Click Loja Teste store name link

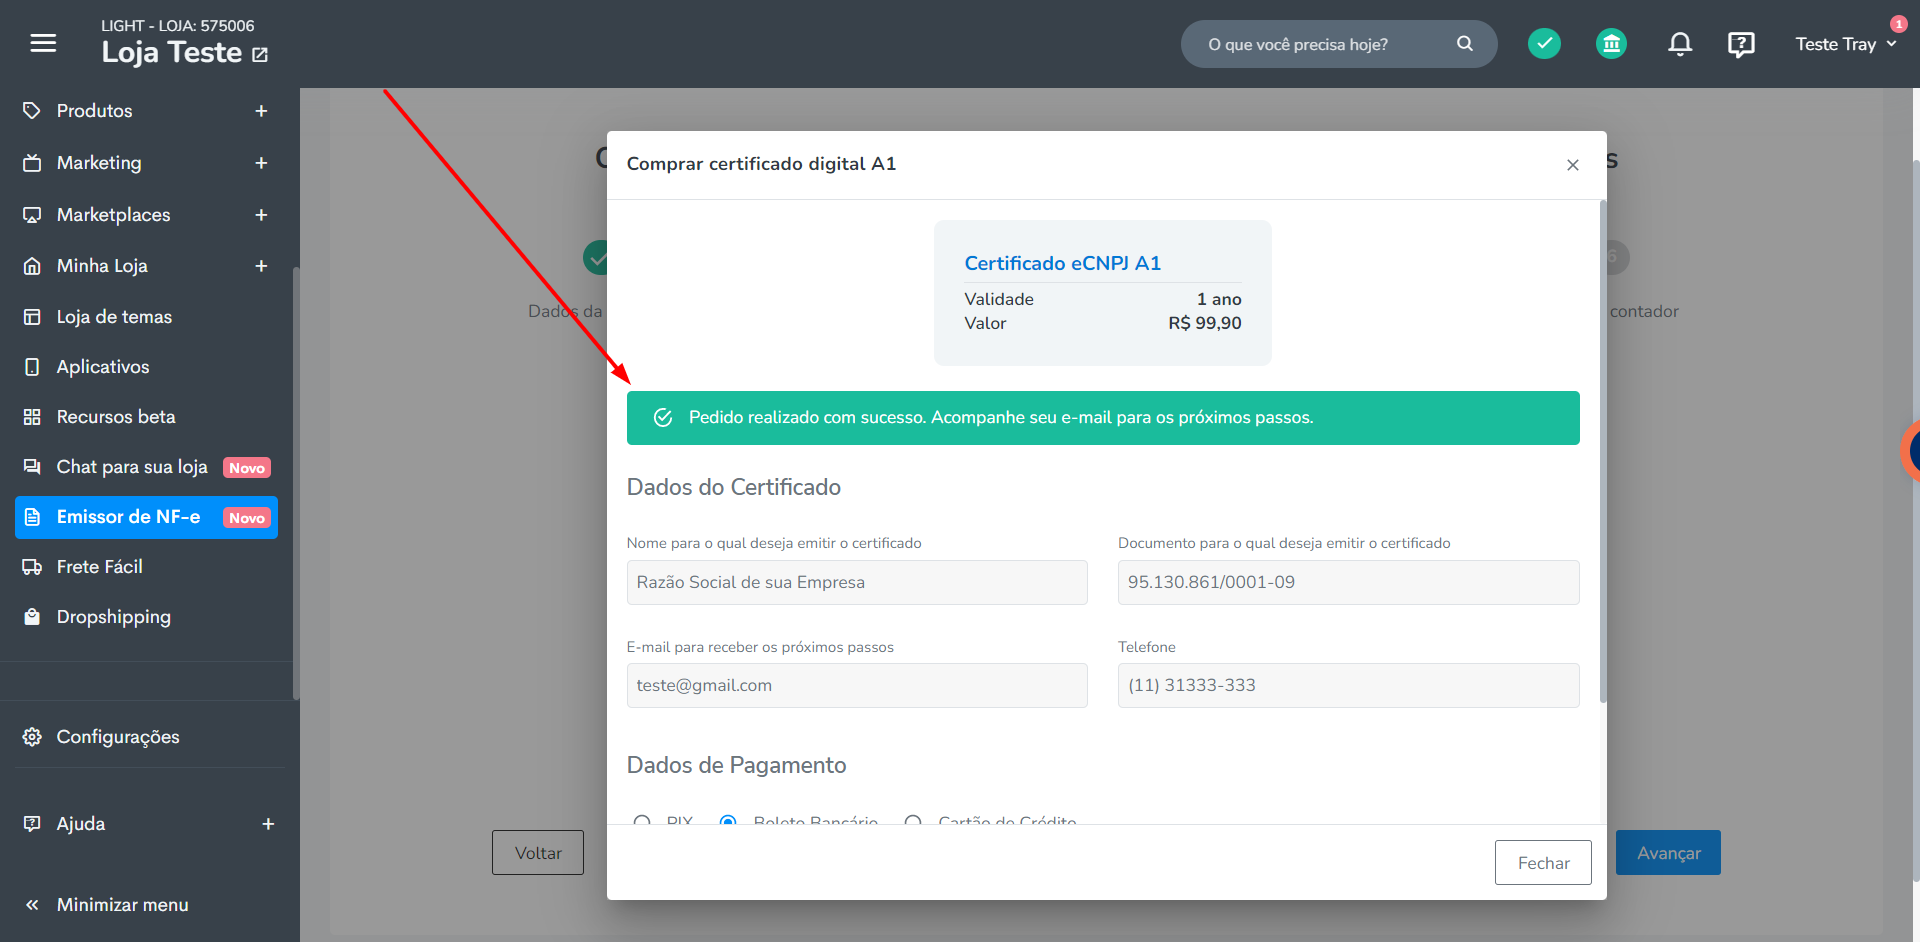click(172, 52)
